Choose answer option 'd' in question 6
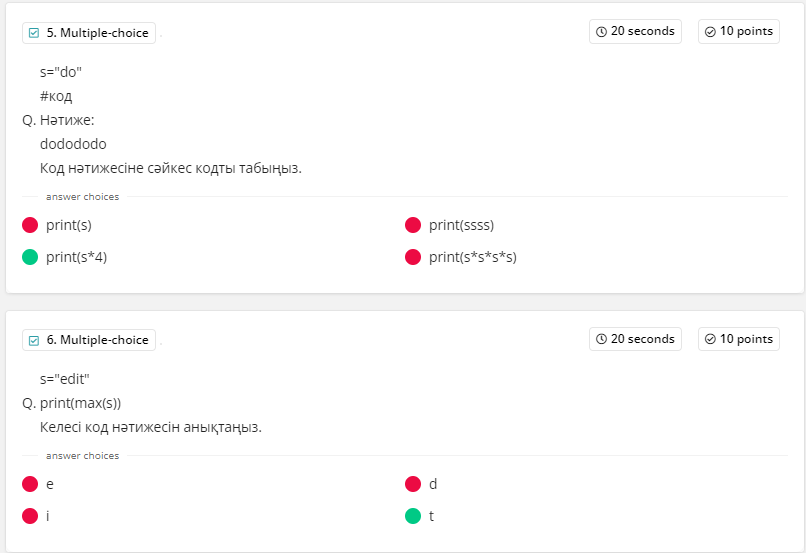 (x=433, y=484)
